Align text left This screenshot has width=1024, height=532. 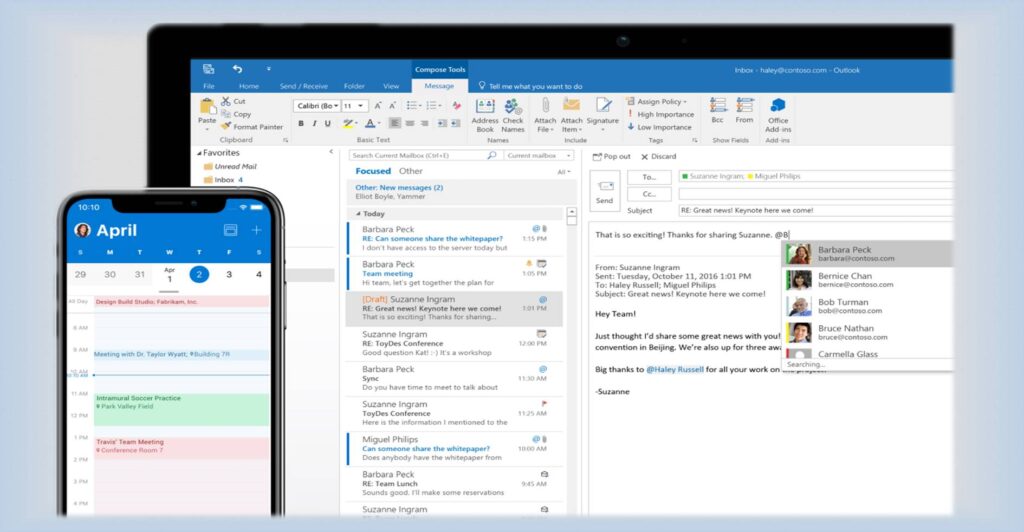395,123
